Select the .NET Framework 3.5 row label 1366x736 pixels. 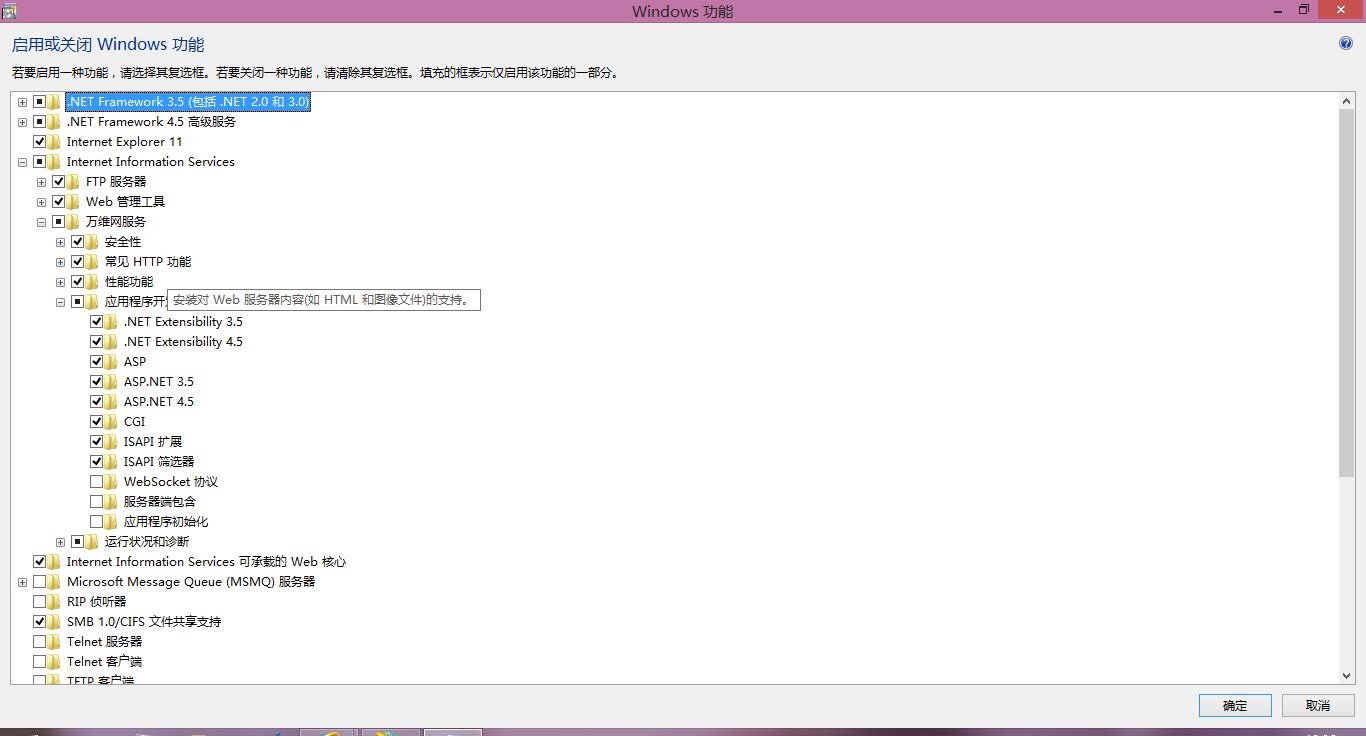pos(188,101)
